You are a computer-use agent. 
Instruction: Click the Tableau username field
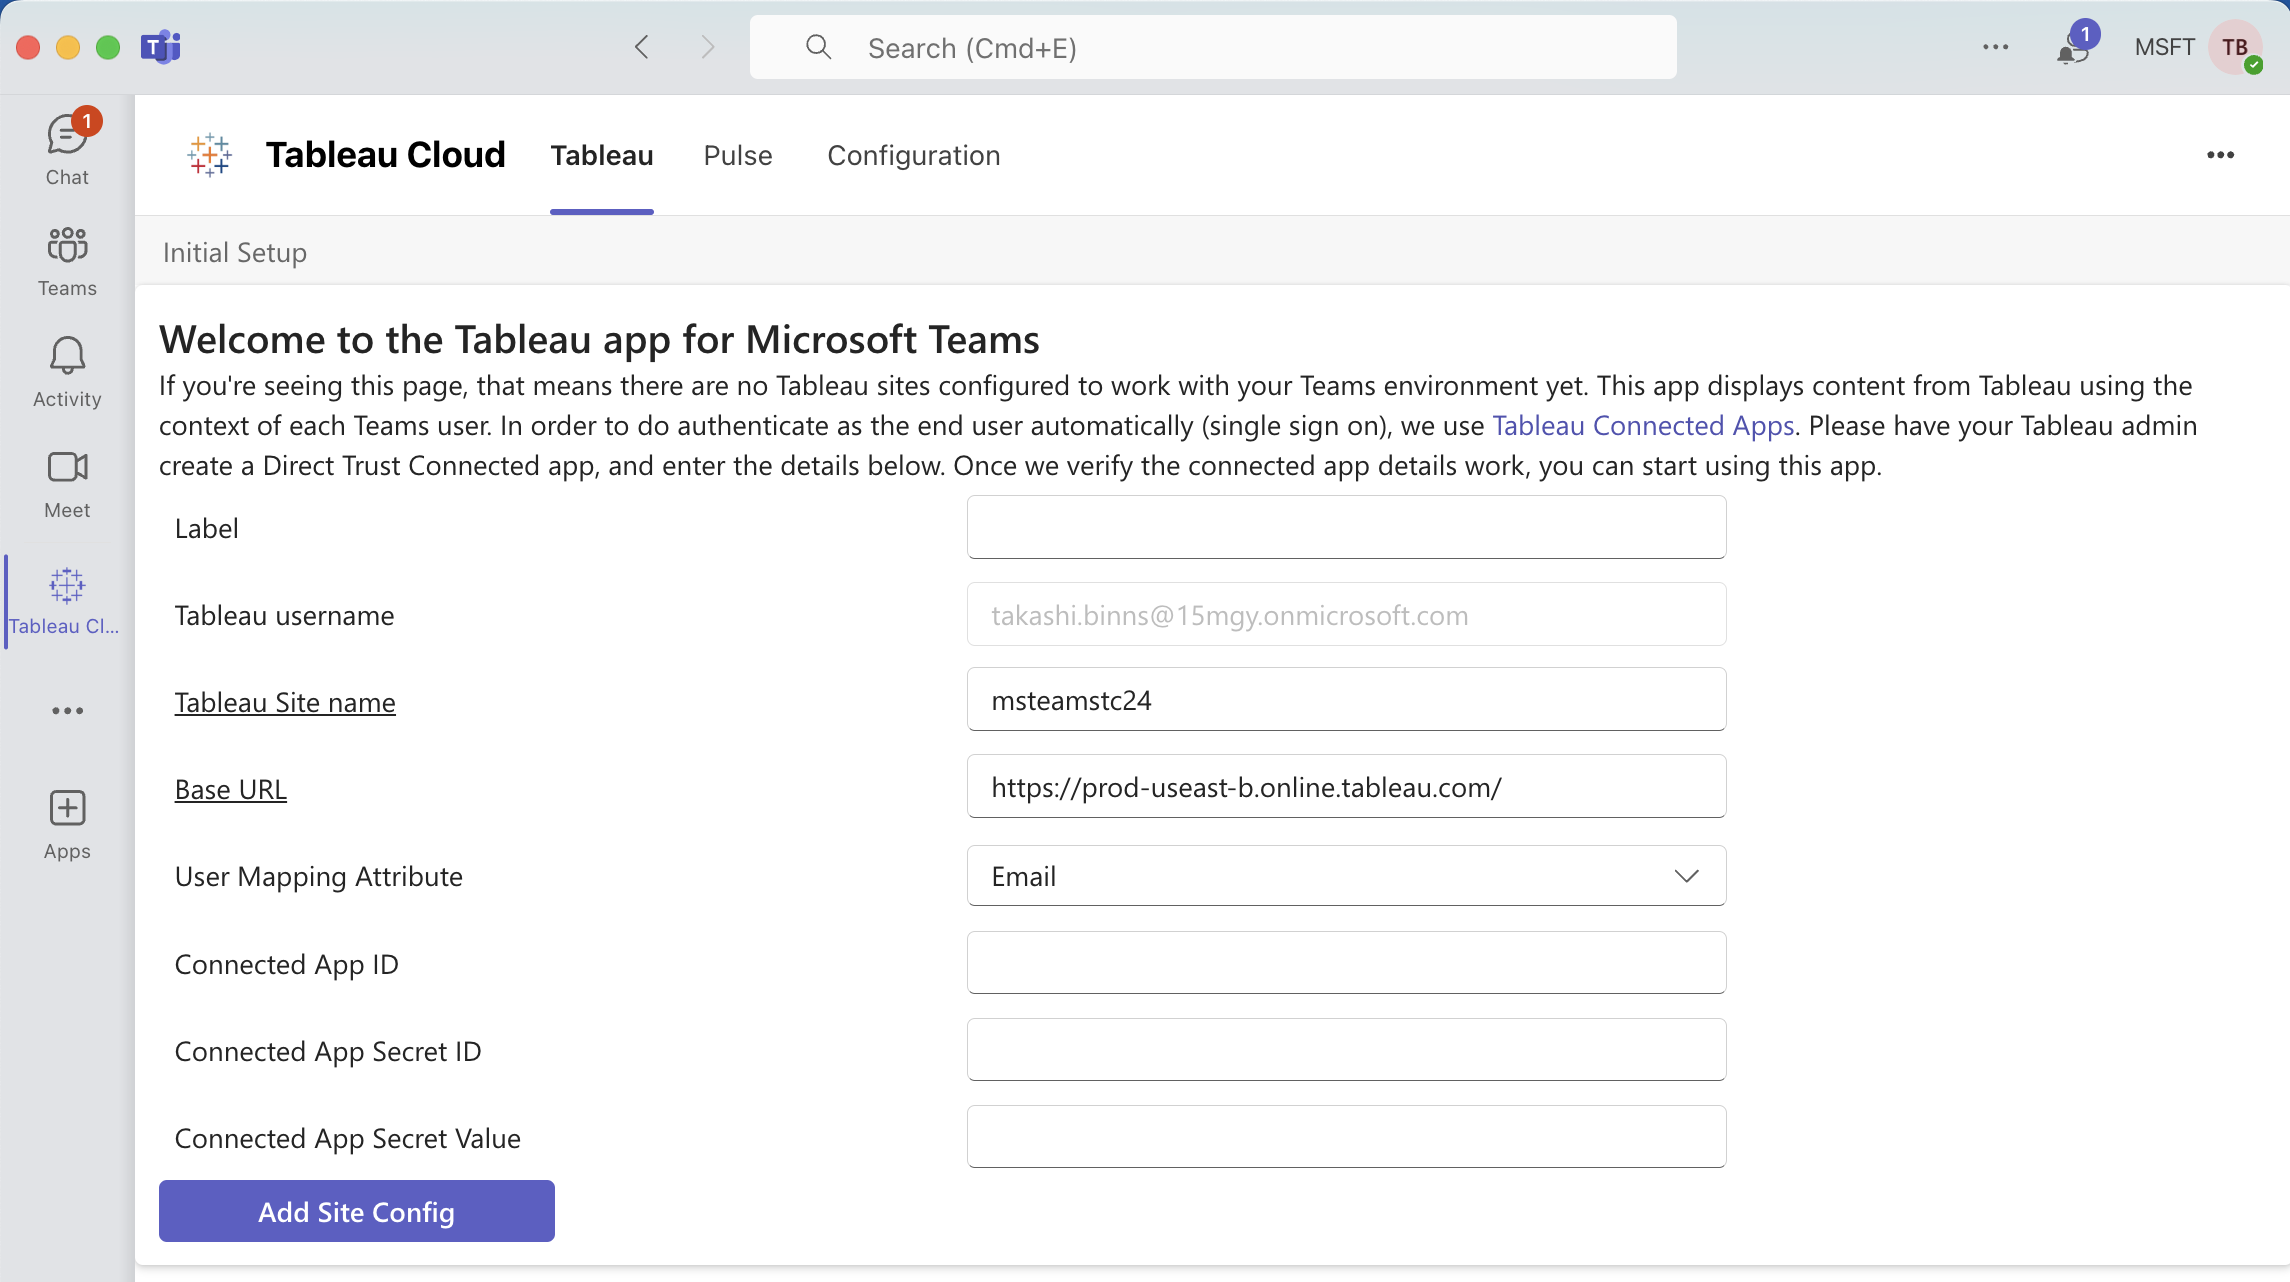(1346, 614)
